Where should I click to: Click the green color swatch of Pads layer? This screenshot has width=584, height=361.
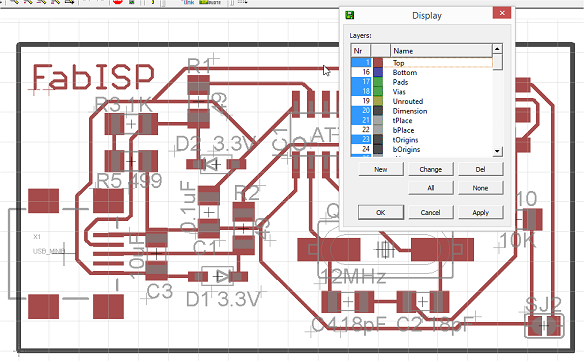click(378, 82)
